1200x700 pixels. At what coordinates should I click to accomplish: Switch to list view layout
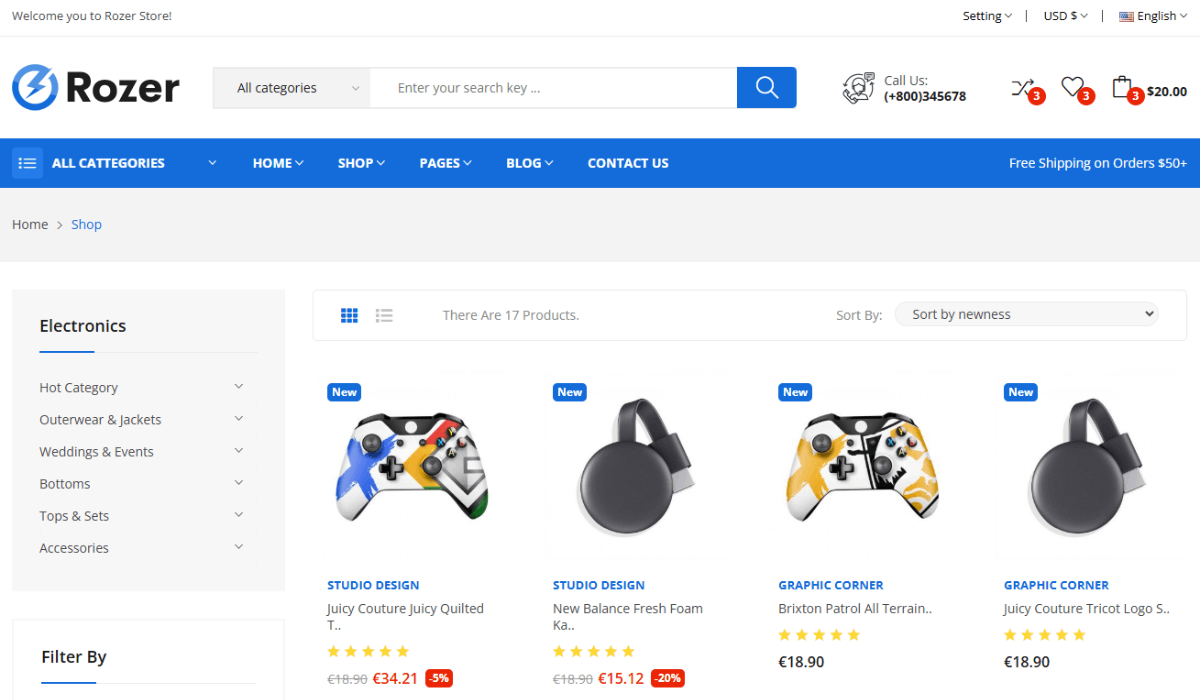click(x=384, y=315)
